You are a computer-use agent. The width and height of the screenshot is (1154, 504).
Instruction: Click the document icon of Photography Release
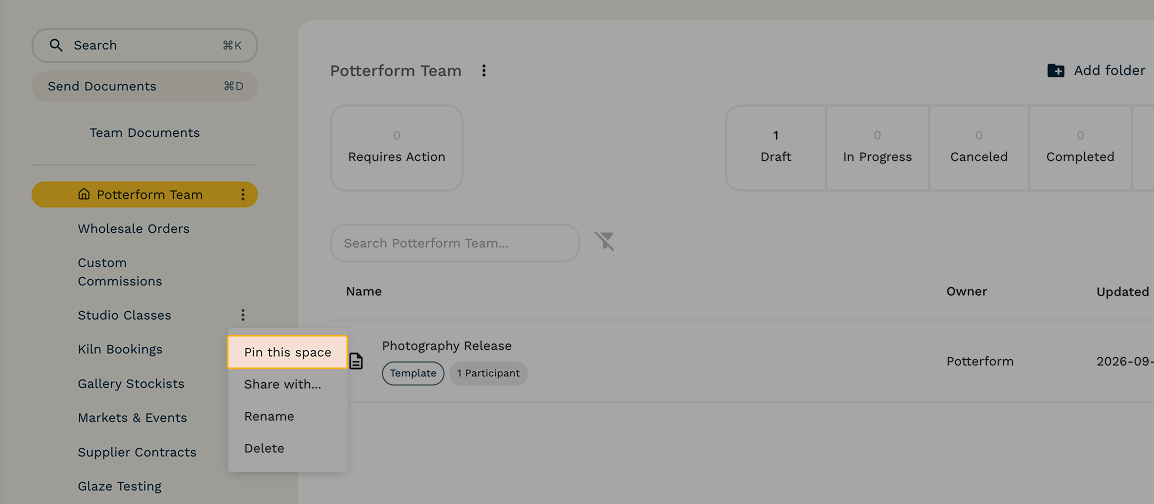pyautogui.click(x=356, y=361)
